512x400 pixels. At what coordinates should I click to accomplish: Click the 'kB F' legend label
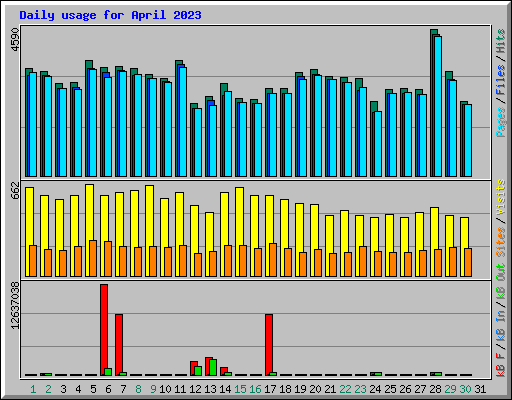[500, 365]
